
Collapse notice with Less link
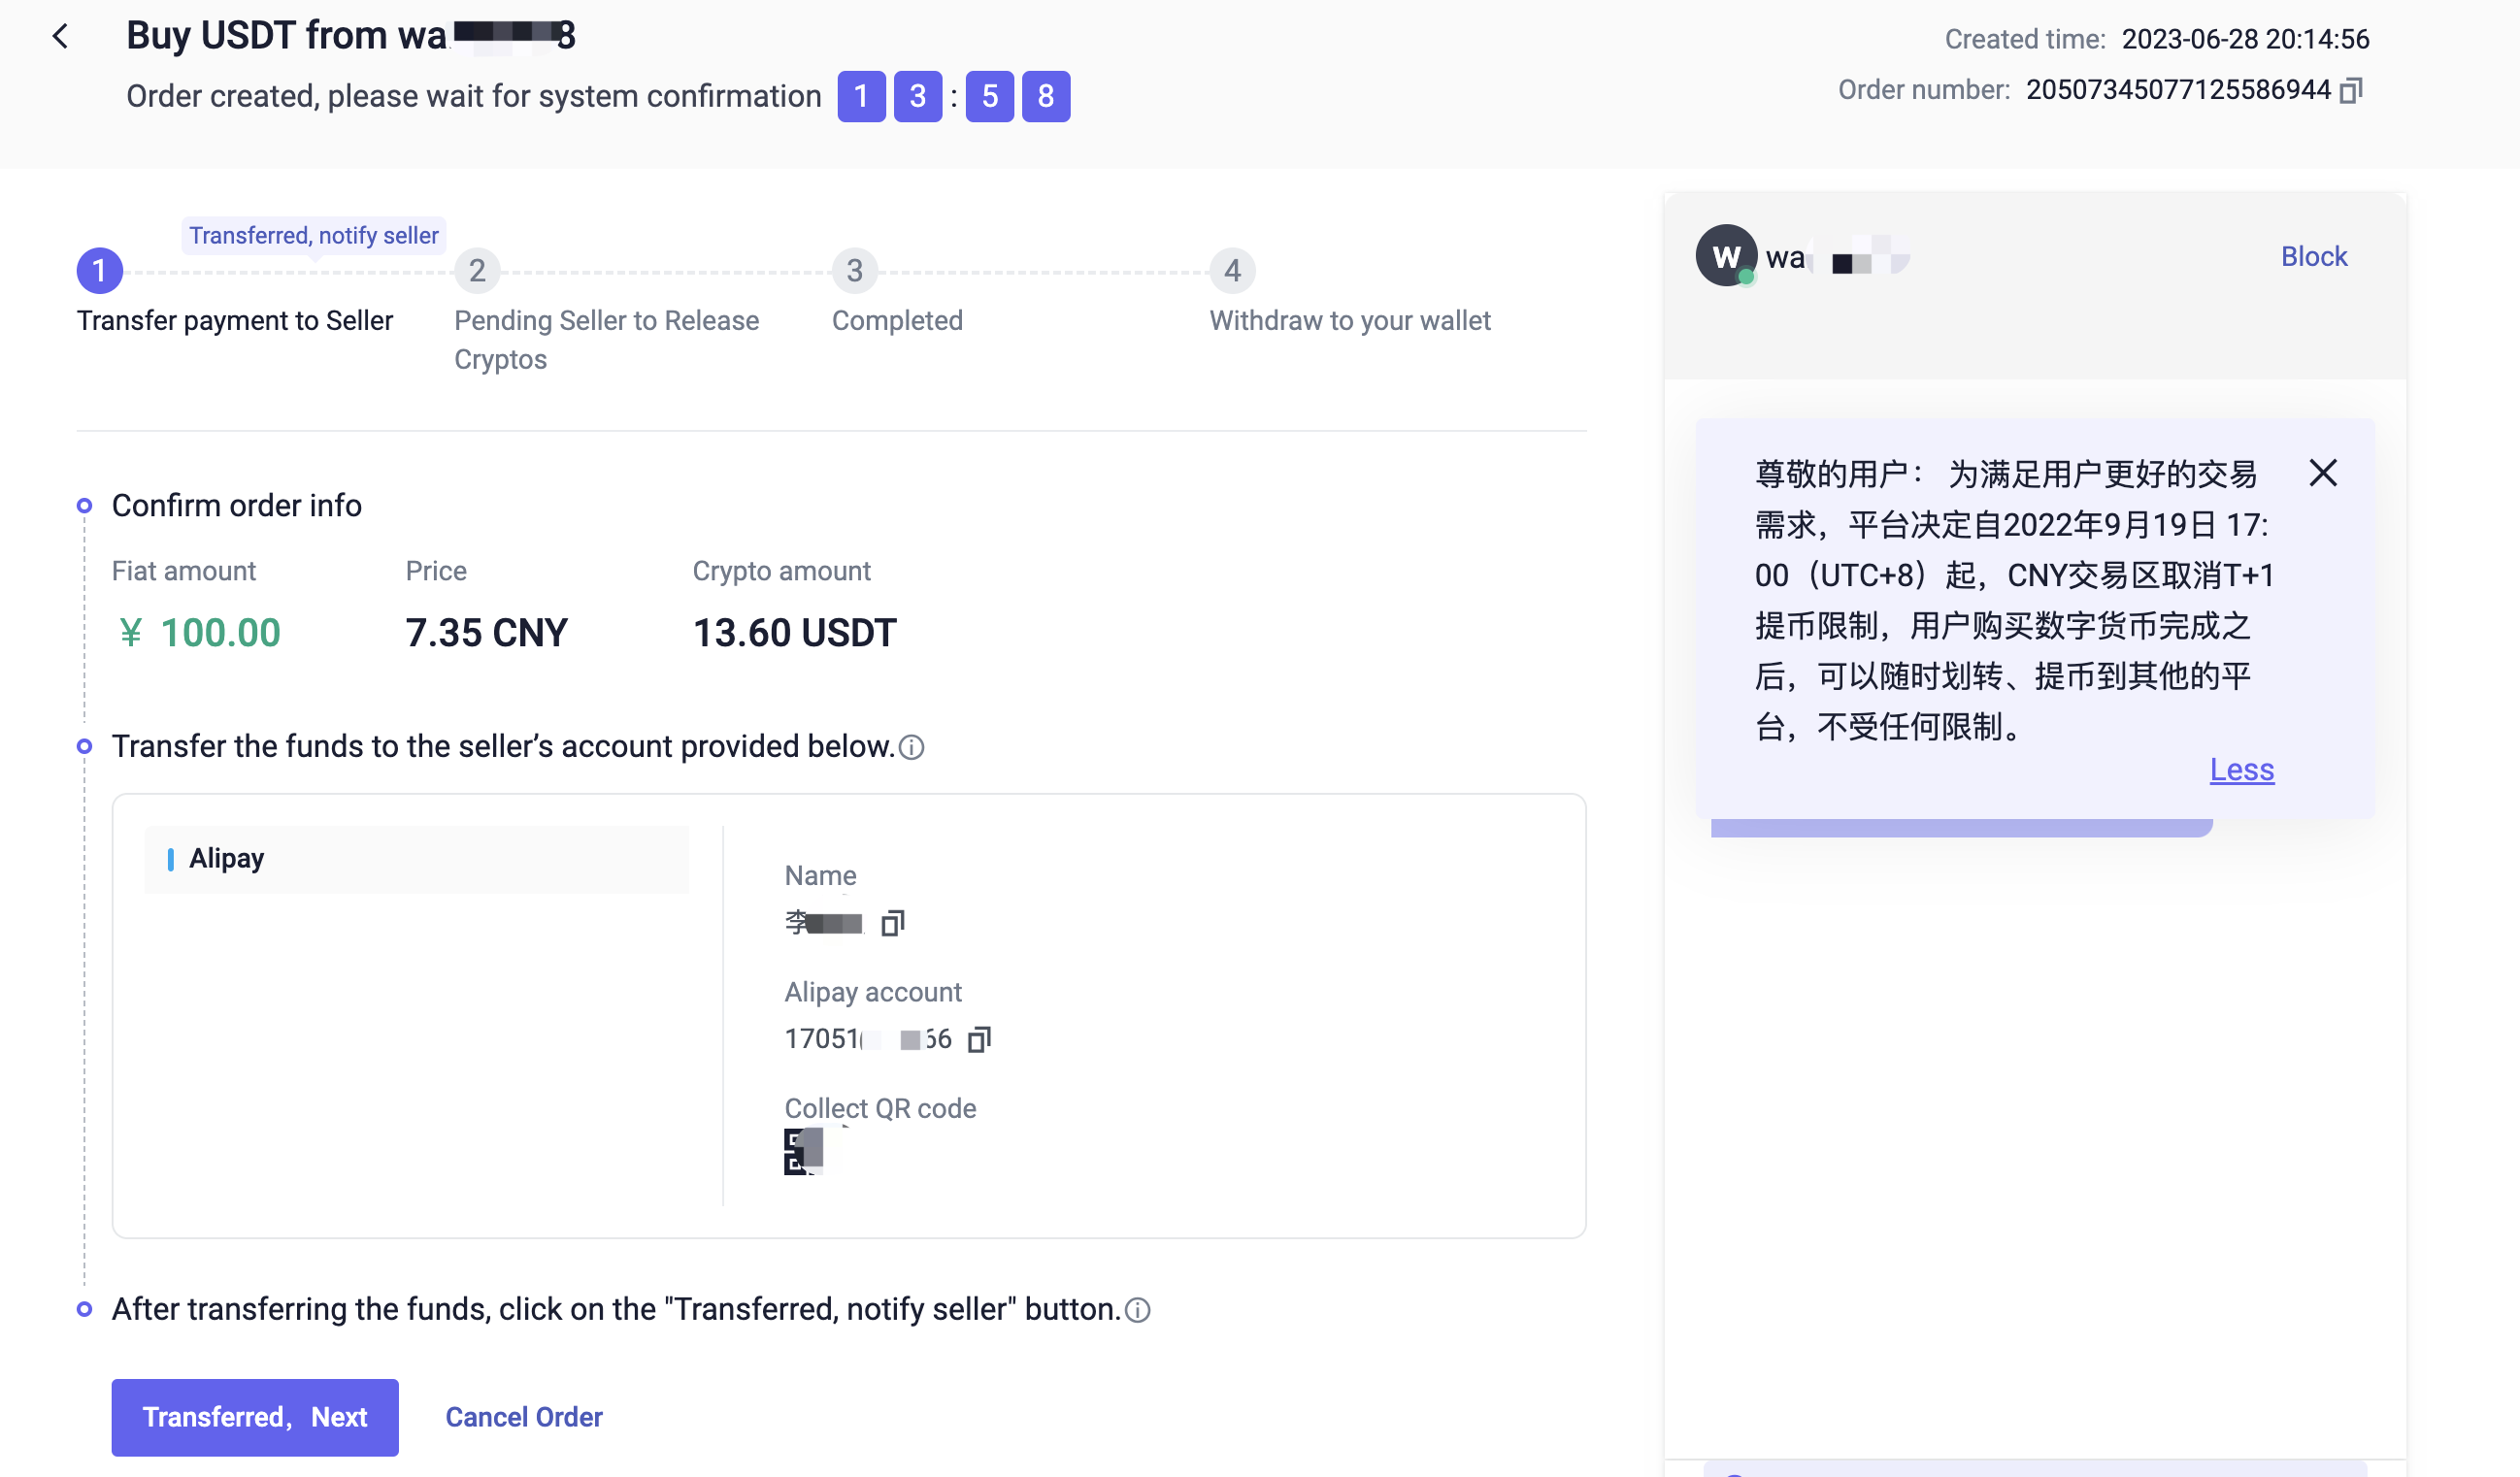click(x=2241, y=769)
